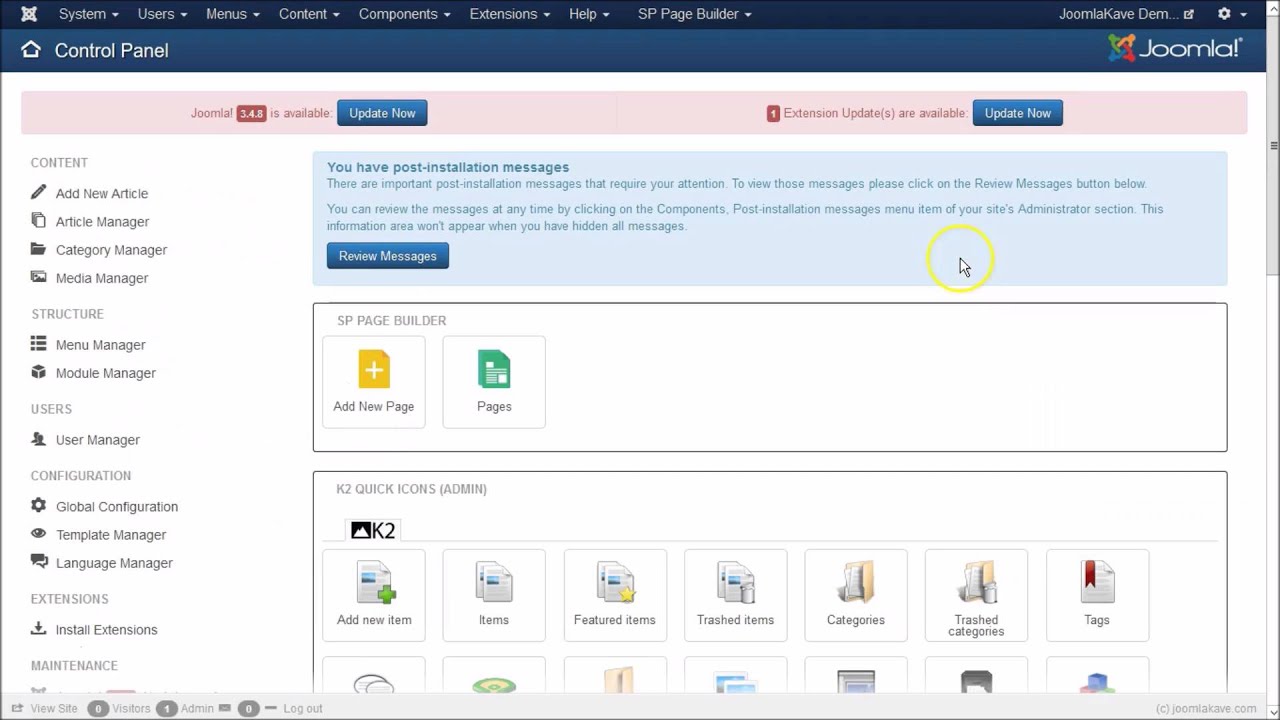1280x720 pixels.
Task: Click Update Now for Joomla 3.4.8
Action: pos(382,113)
